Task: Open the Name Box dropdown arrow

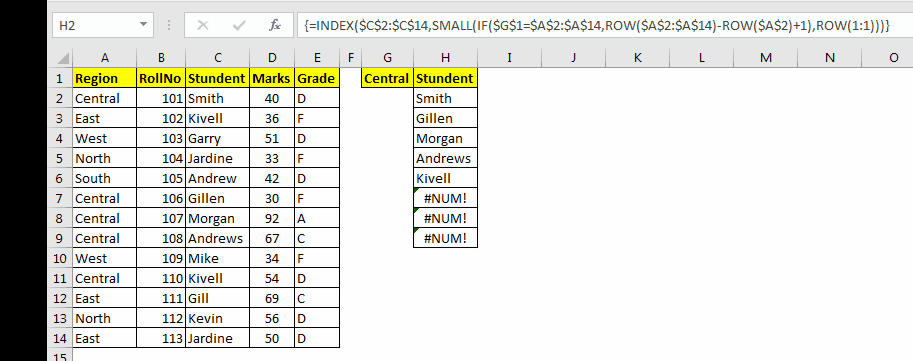Action: pos(143,26)
